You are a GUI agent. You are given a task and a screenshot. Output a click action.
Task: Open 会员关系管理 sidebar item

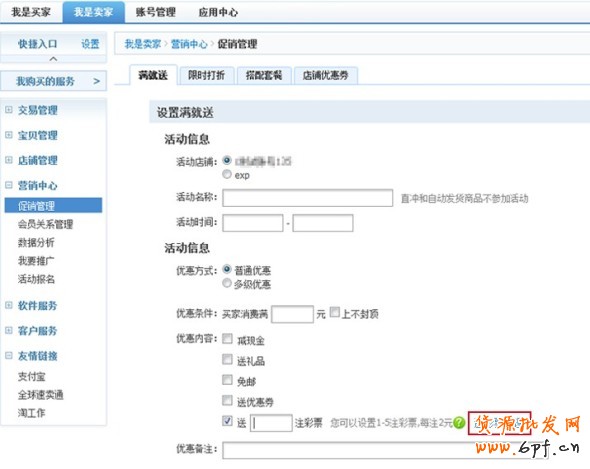click(x=46, y=224)
